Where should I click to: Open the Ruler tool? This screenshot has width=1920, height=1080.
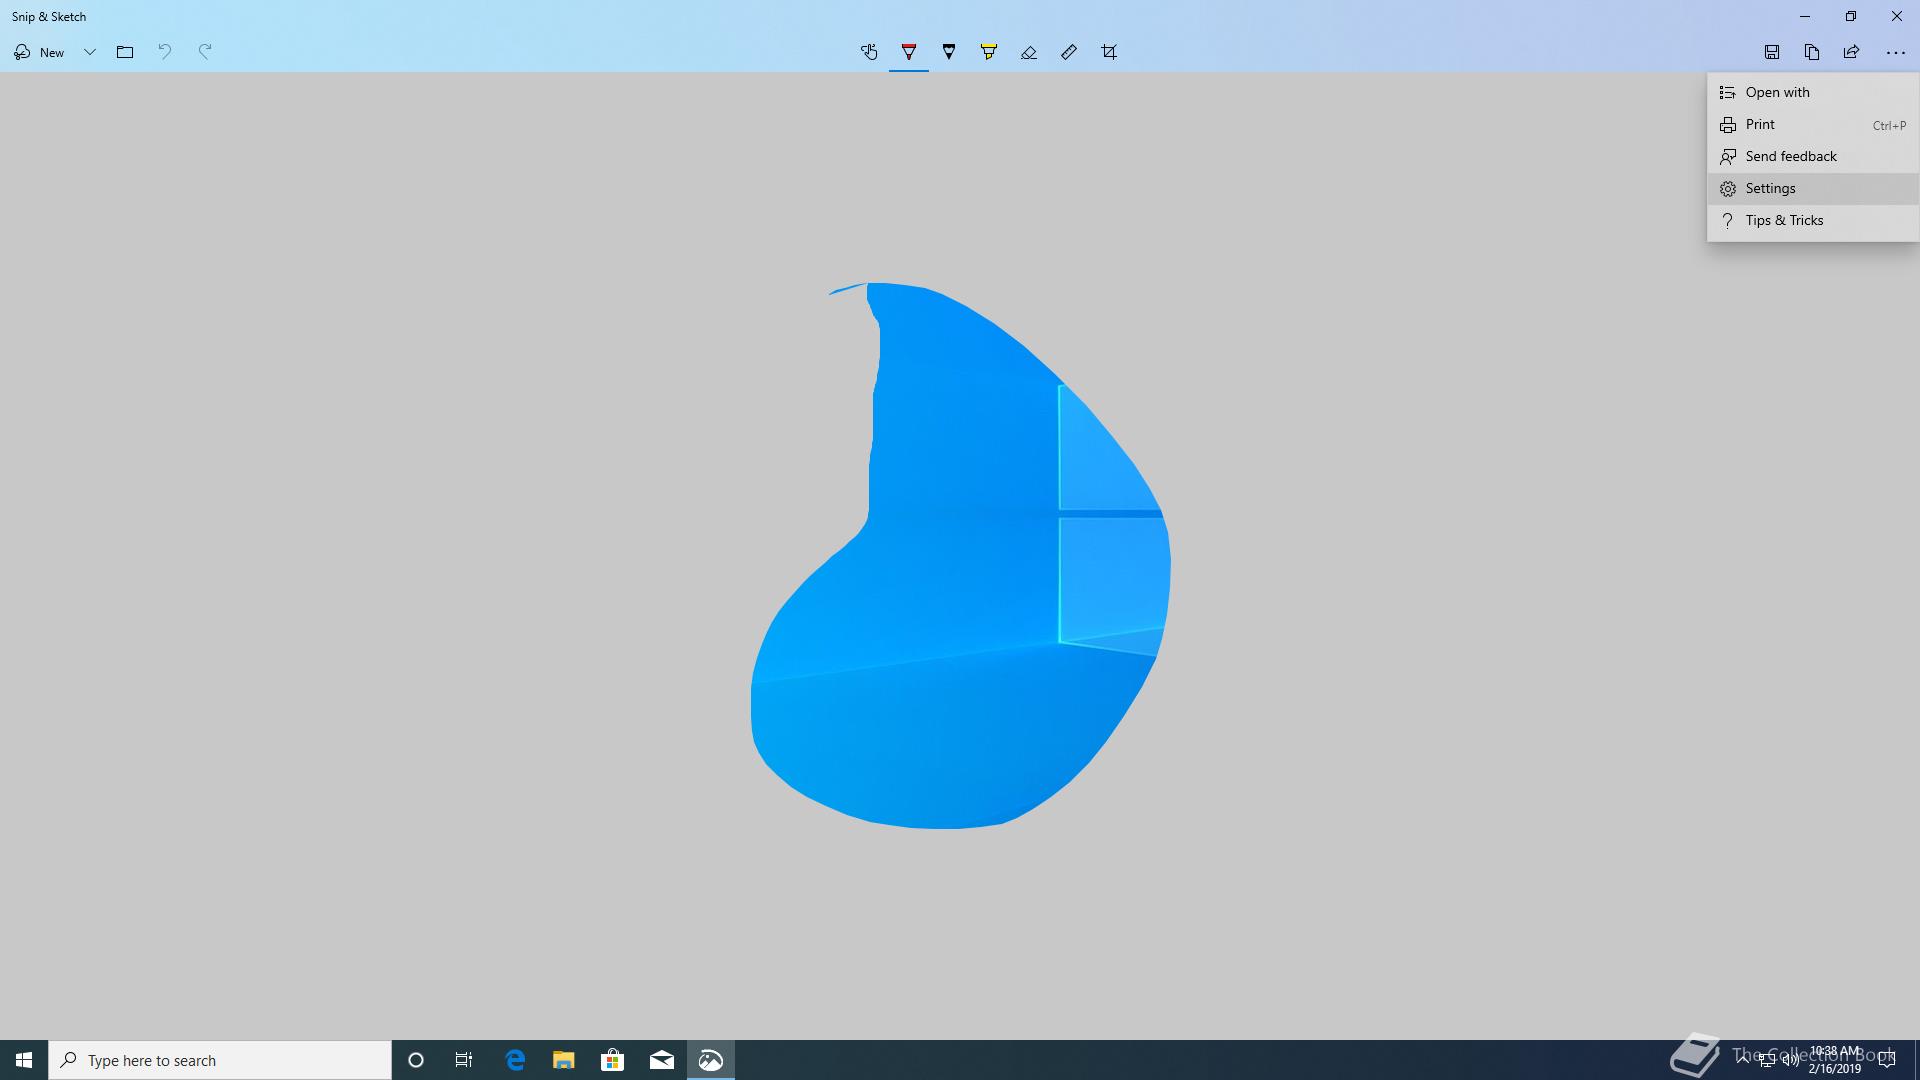pyautogui.click(x=1069, y=52)
